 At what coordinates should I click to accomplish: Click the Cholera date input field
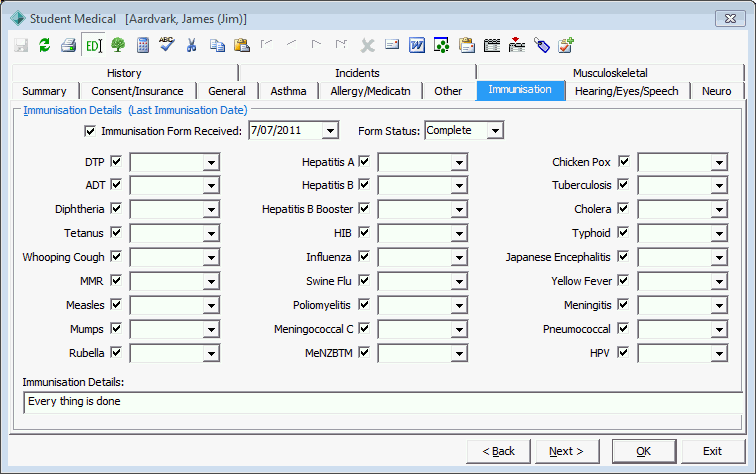coord(675,209)
